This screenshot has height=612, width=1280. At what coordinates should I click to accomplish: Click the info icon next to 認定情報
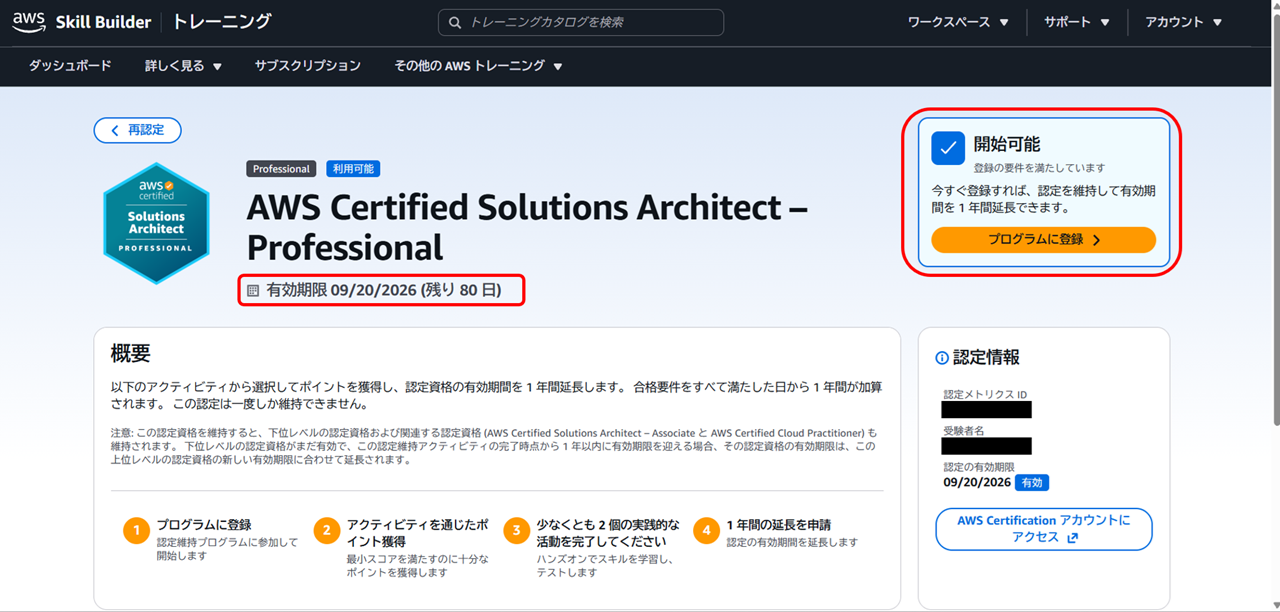coord(941,358)
